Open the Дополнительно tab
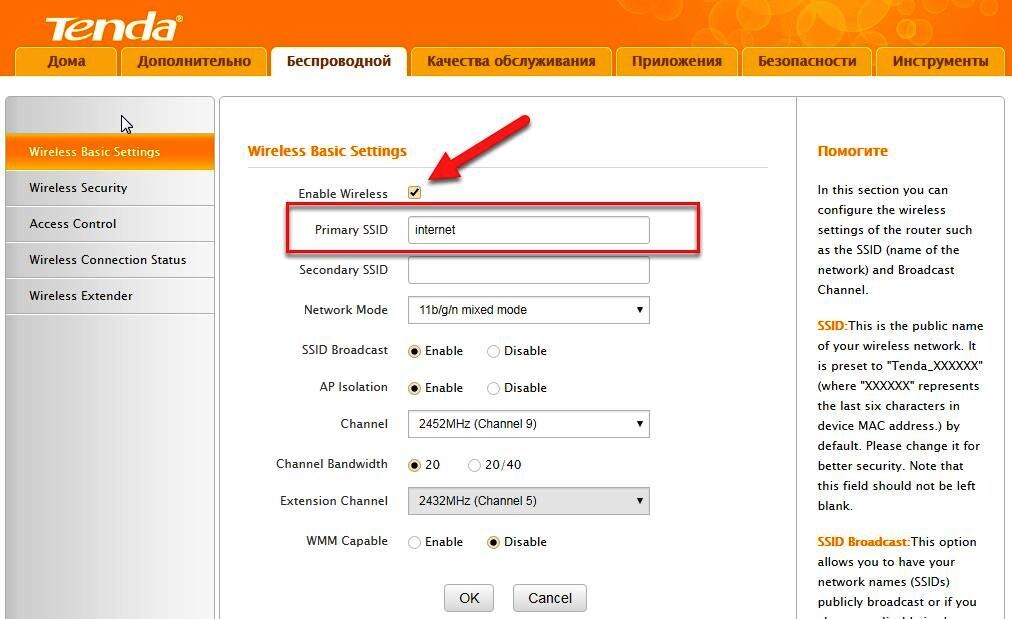1012x619 pixels. [x=194, y=61]
